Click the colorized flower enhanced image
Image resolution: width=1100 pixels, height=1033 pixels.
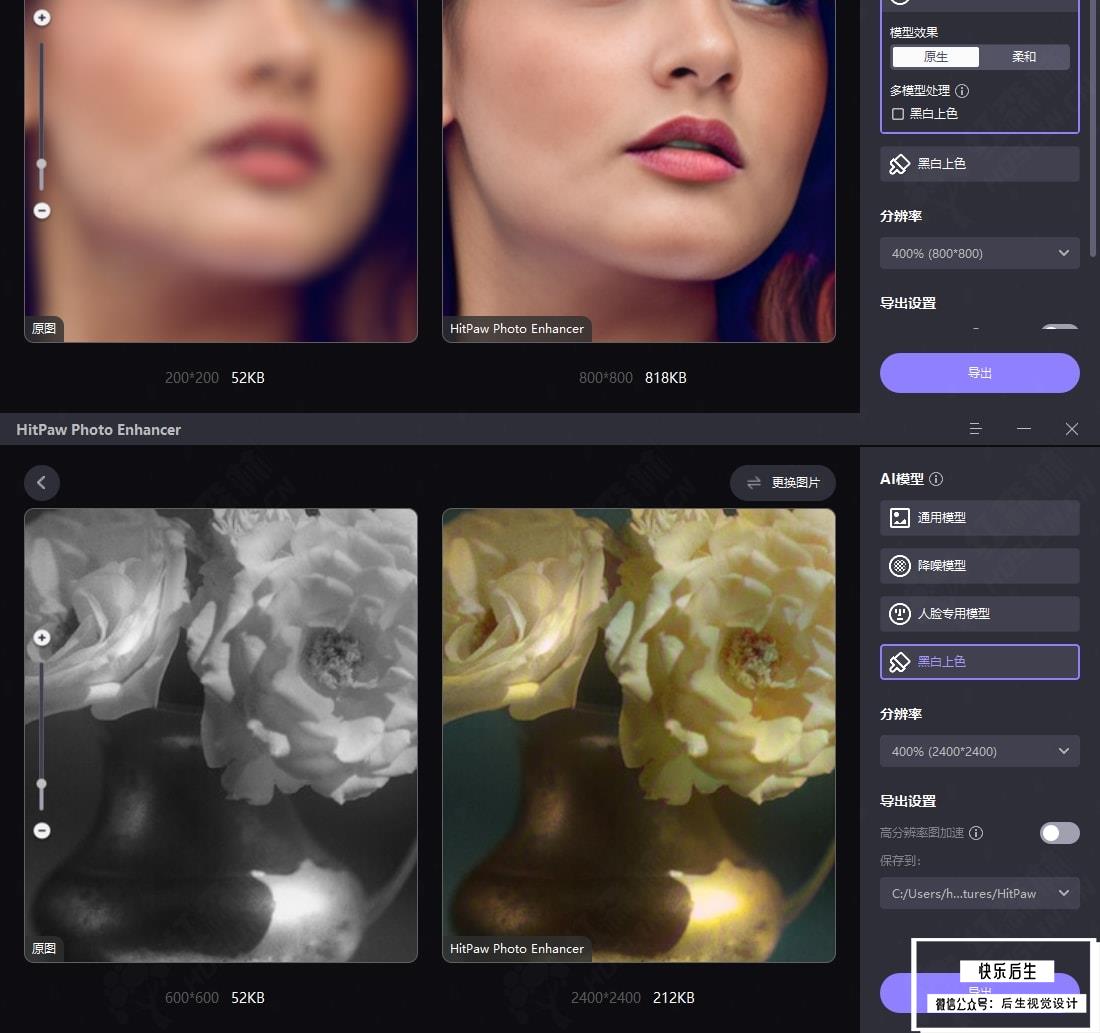pyautogui.click(x=638, y=735)
